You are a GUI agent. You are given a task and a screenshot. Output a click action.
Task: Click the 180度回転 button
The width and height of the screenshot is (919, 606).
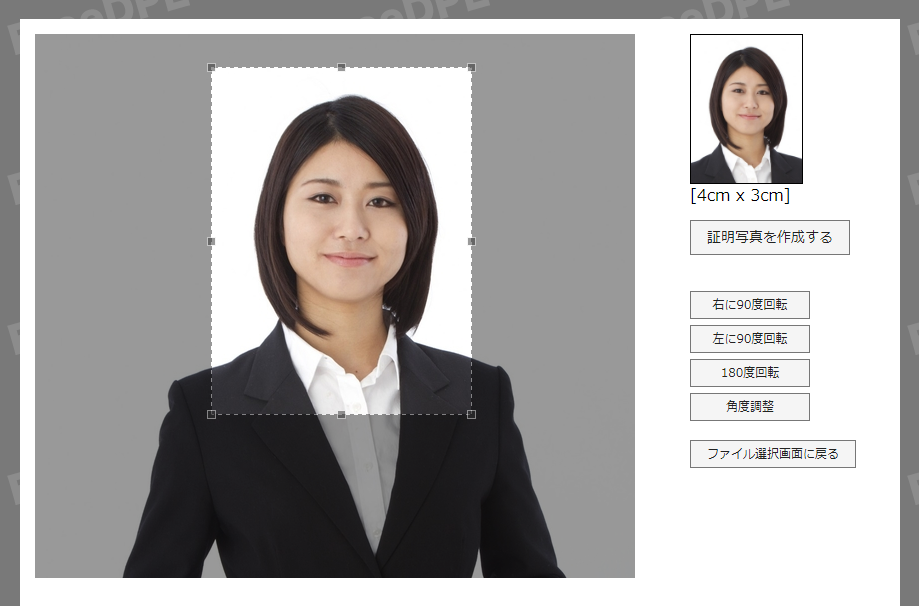coord(750,373)
